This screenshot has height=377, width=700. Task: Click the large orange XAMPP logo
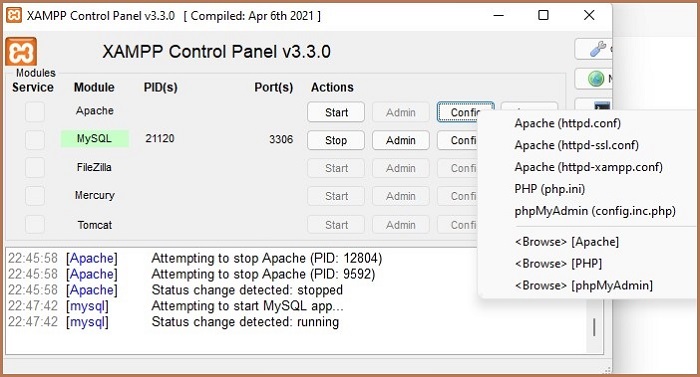click(x=21, y=52)
